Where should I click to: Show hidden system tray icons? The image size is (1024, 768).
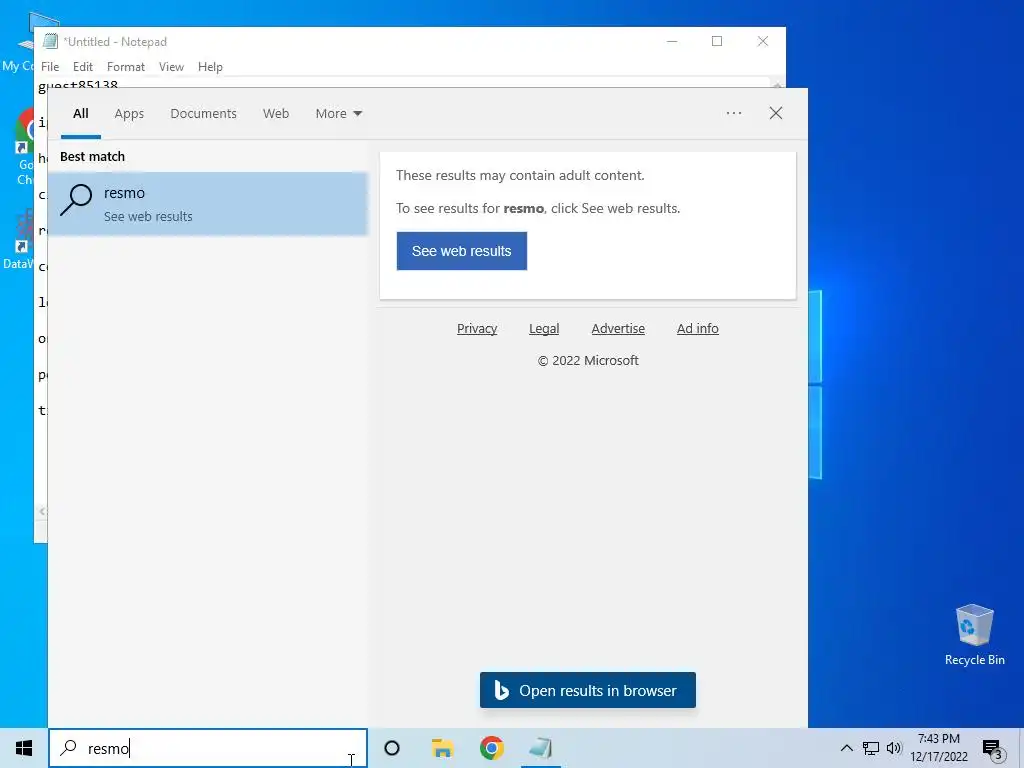click(846, 748)
